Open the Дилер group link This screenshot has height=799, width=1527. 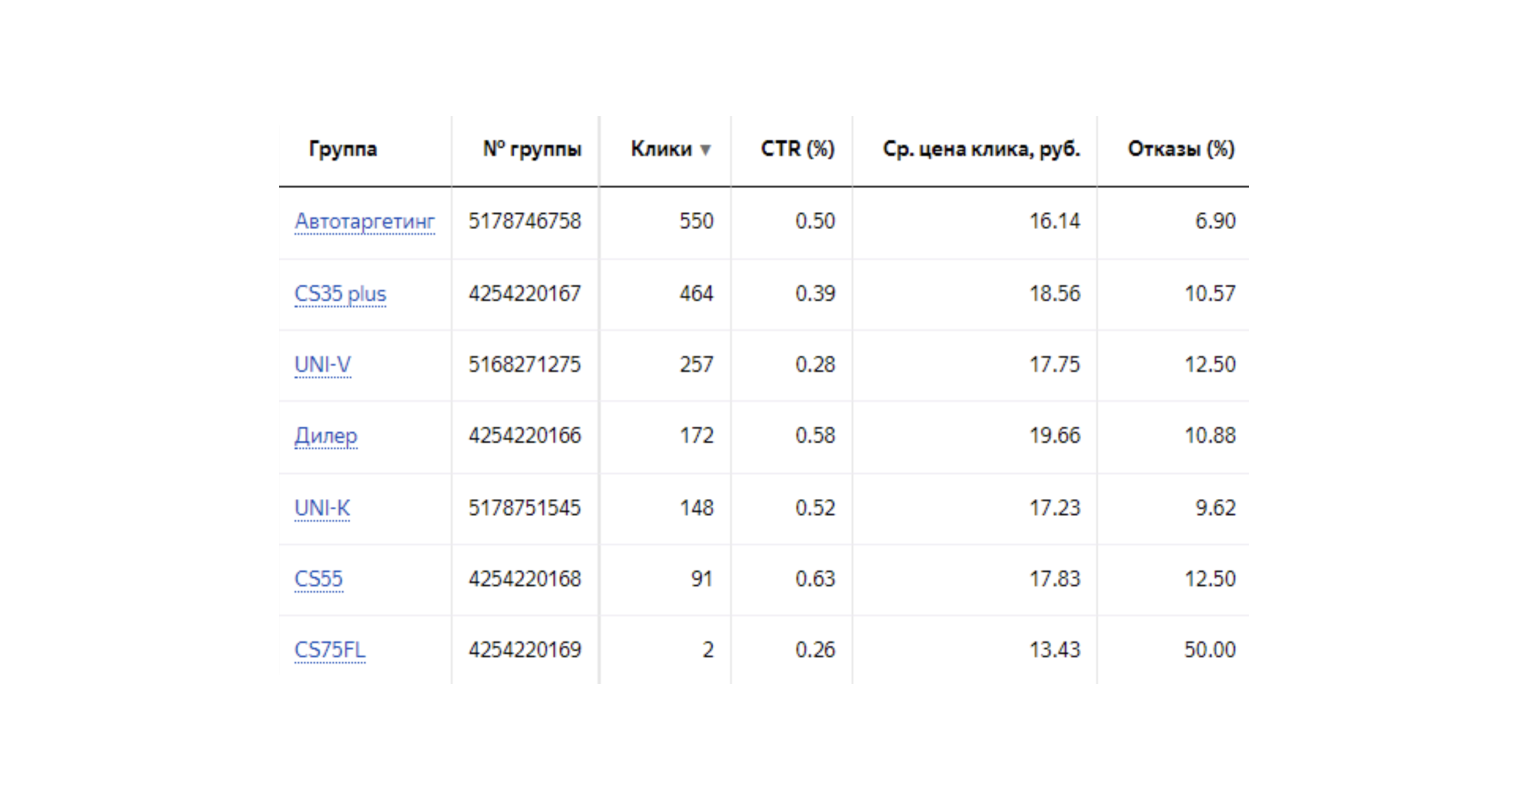pos(325,436)
